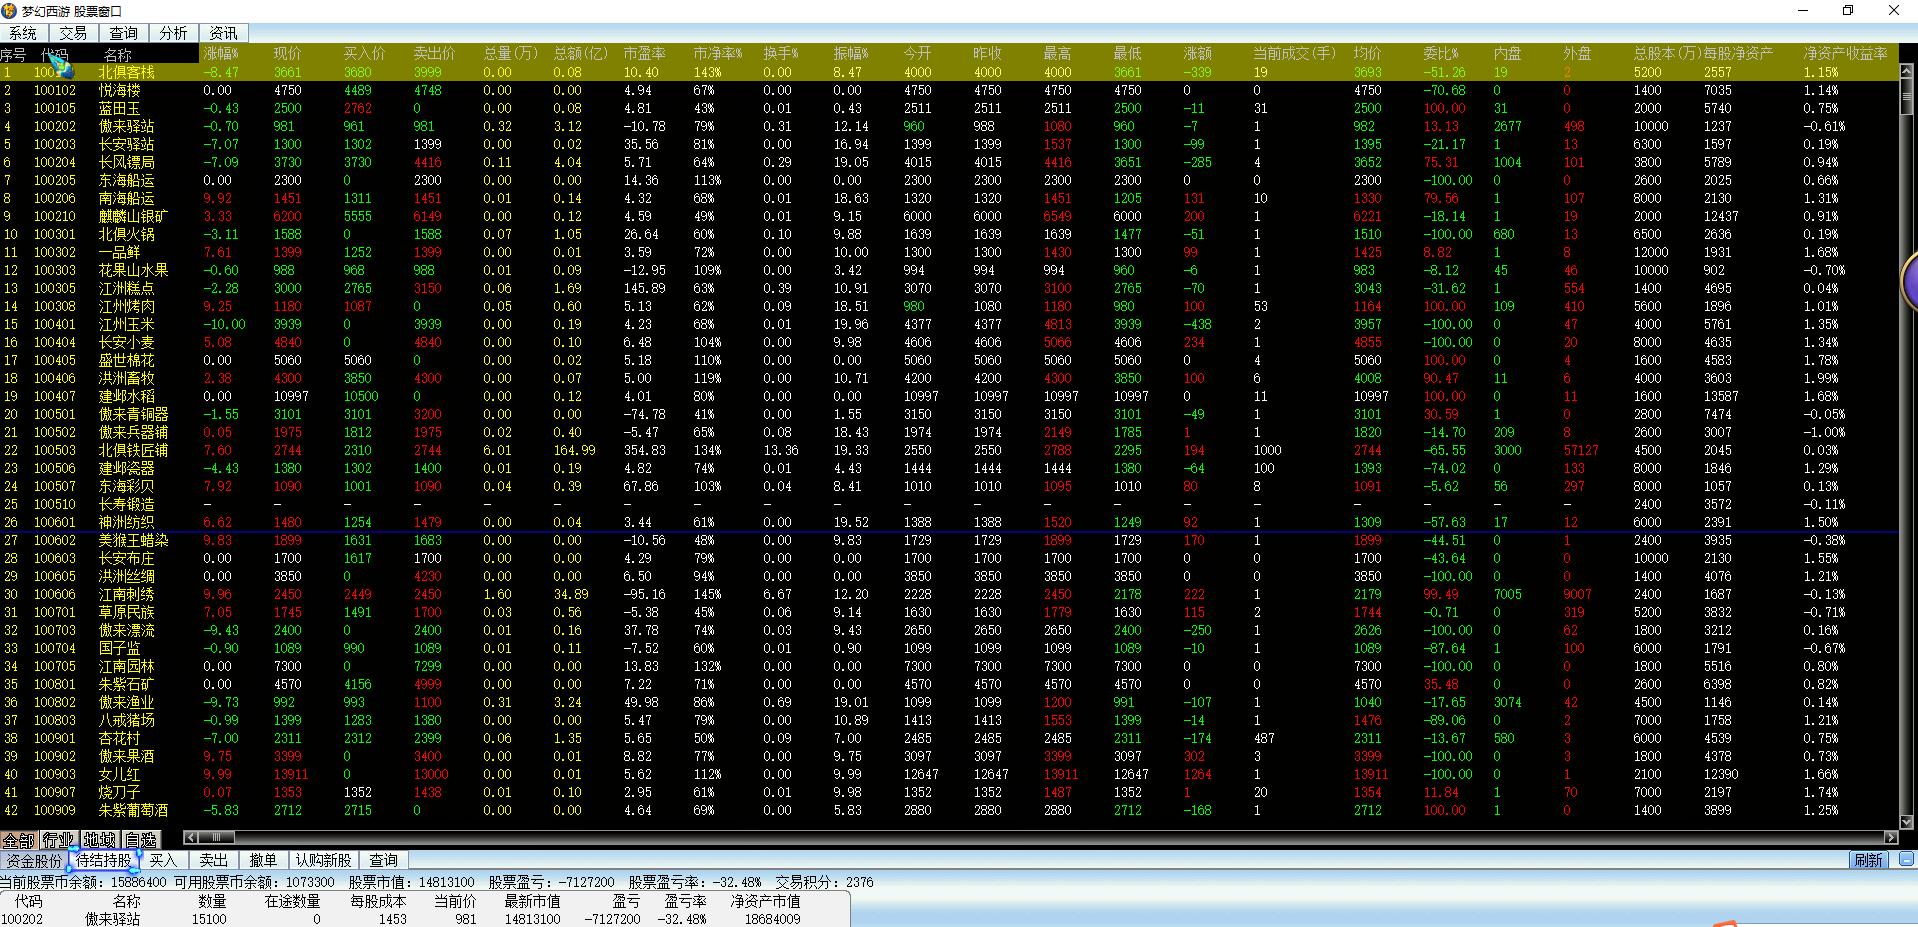Click the app icon in the title bar
The height and width of the screenshot is (927, 1918).
tap(10, 11)
